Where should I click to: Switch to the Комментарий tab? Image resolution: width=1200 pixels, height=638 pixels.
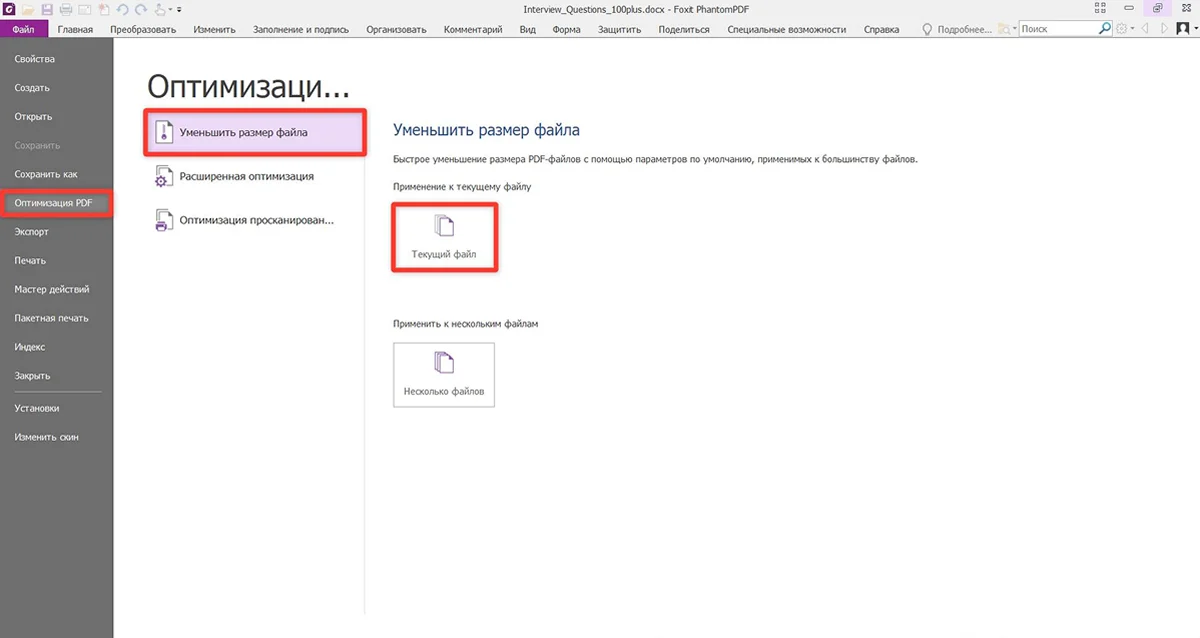[x=473, y=29]
